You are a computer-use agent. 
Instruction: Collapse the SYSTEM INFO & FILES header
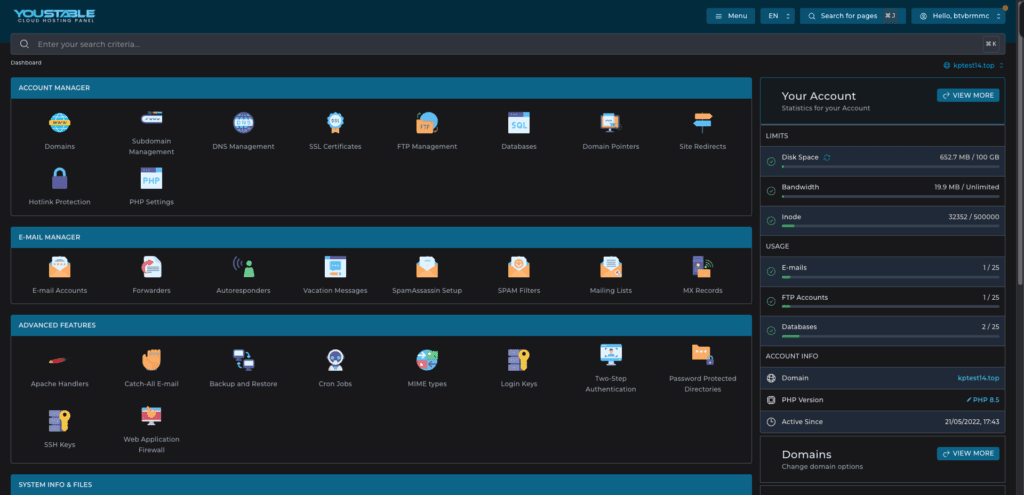381,485
